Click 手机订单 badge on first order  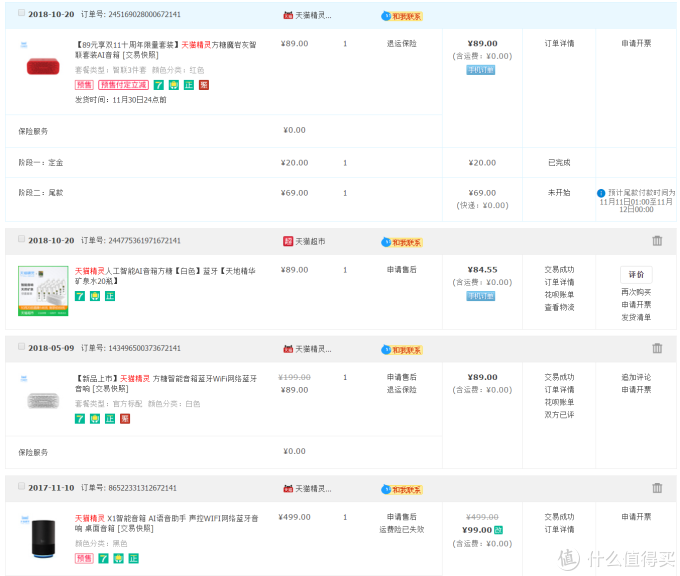click(x=481, y=70)
